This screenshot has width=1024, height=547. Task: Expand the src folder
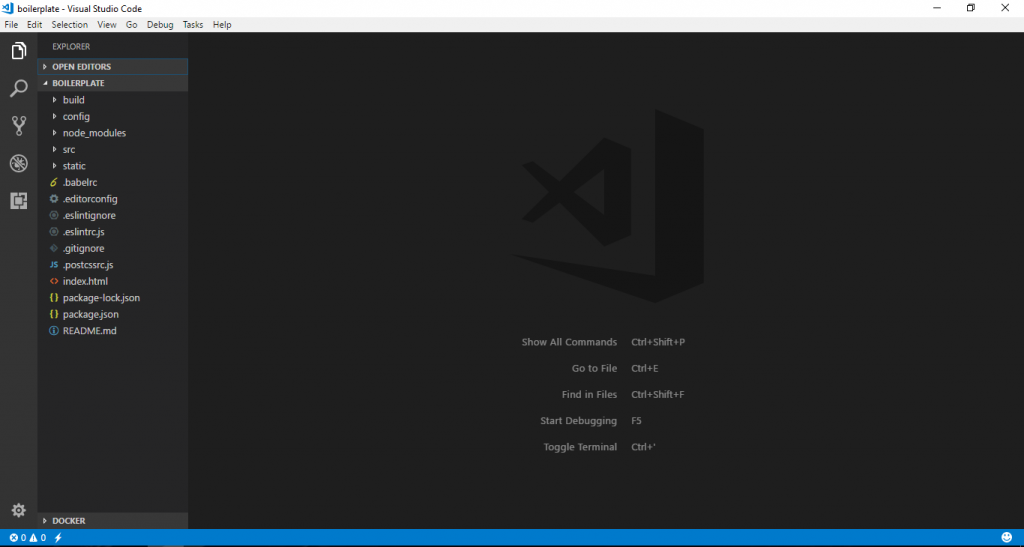click(x=69, y=150)
